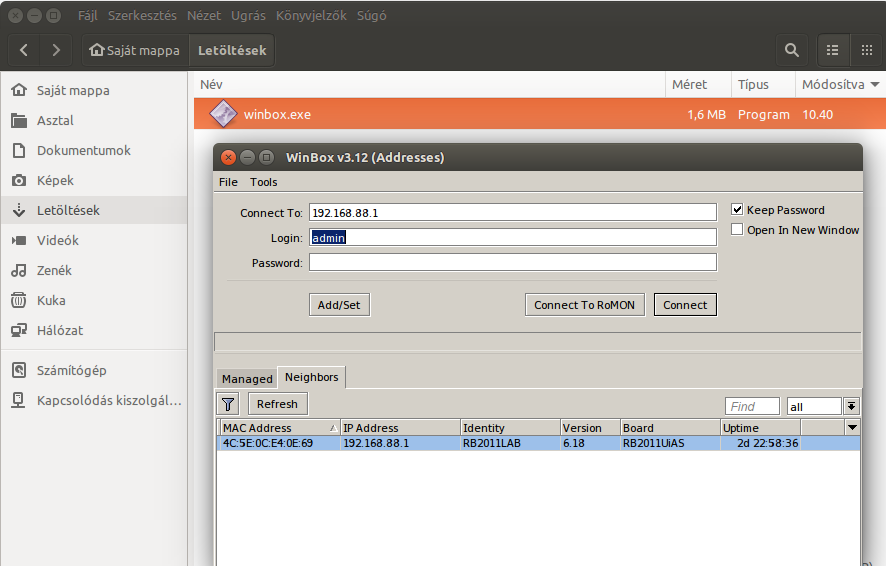Switch to grid view icon
This screenshot has width=886, height=566.
(867, 50)
